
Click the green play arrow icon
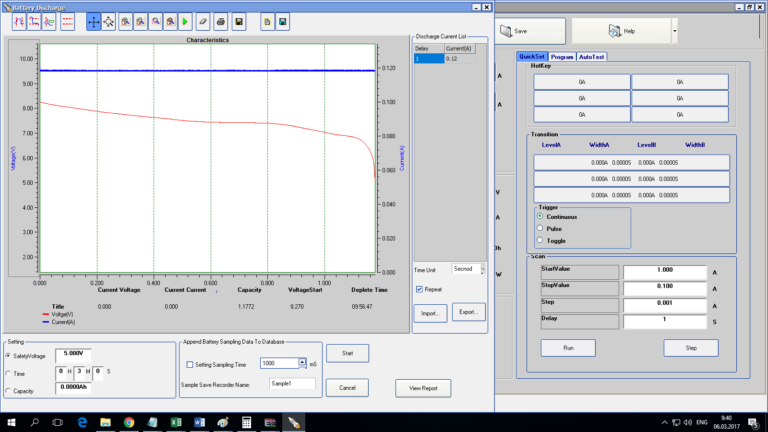tap(185, 22)
